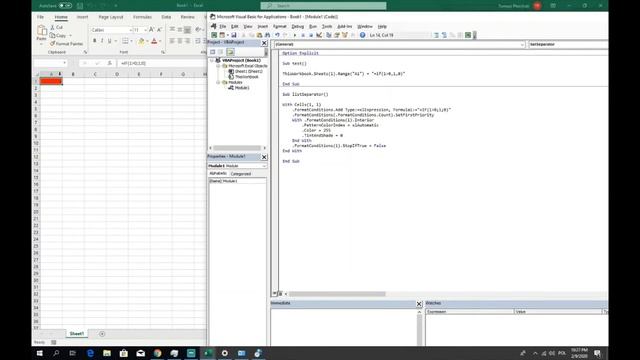The height and width of the screenshot is (360, 640).
Task: Switch to Page Layout ribbon tab
Action: (x=111, y=17)
